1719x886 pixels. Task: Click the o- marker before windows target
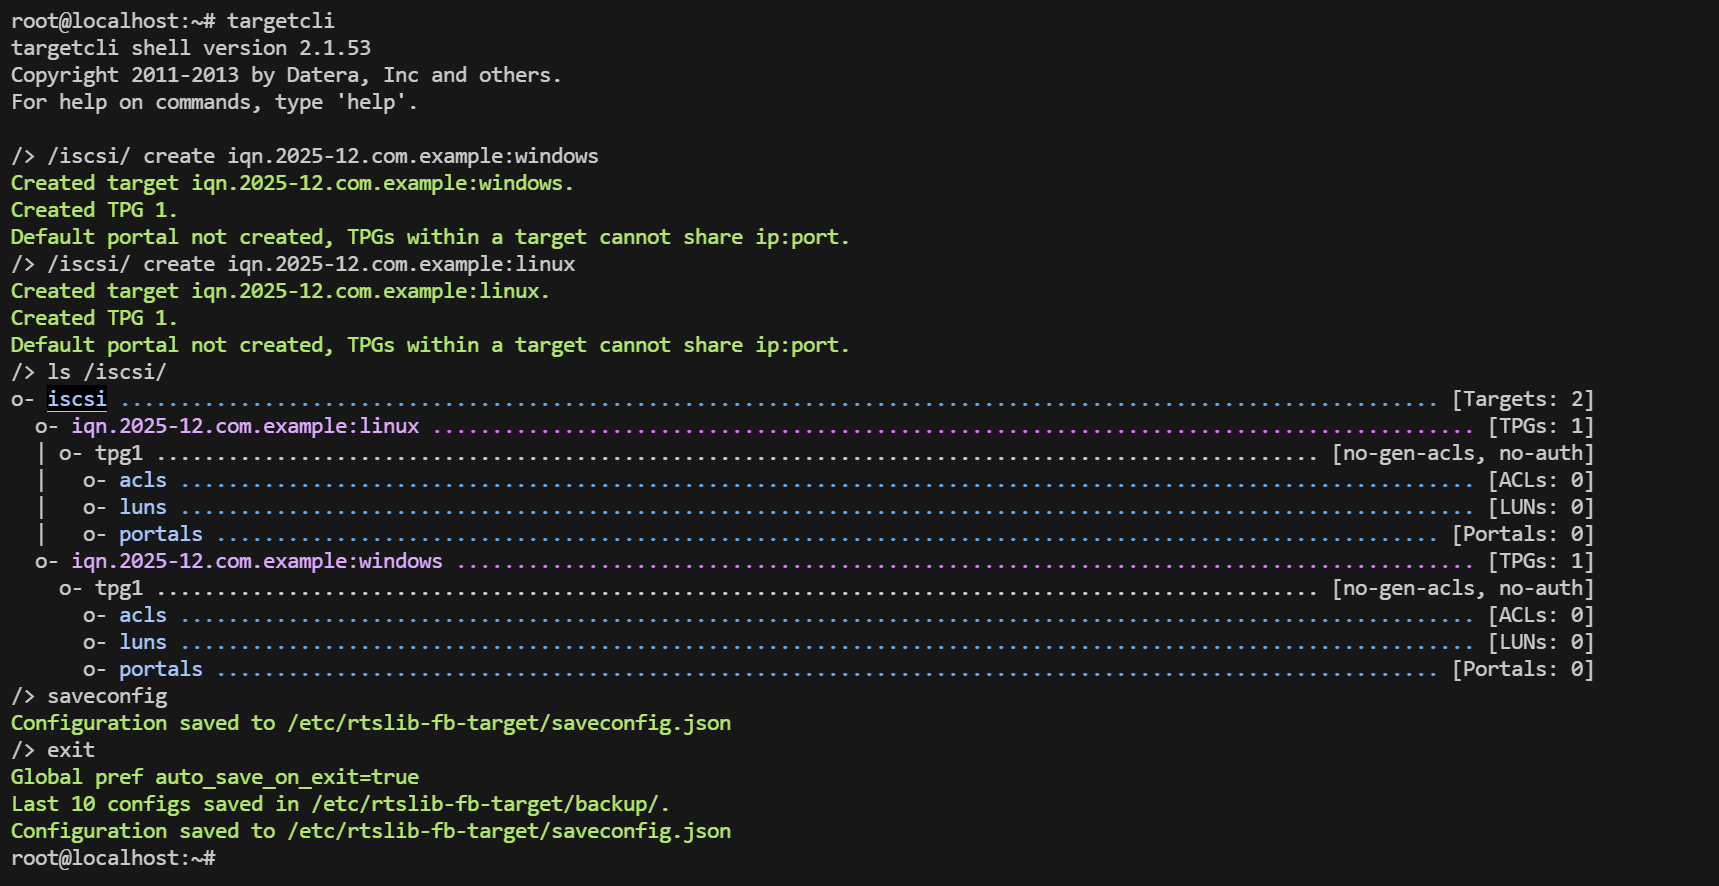point(47,561)
